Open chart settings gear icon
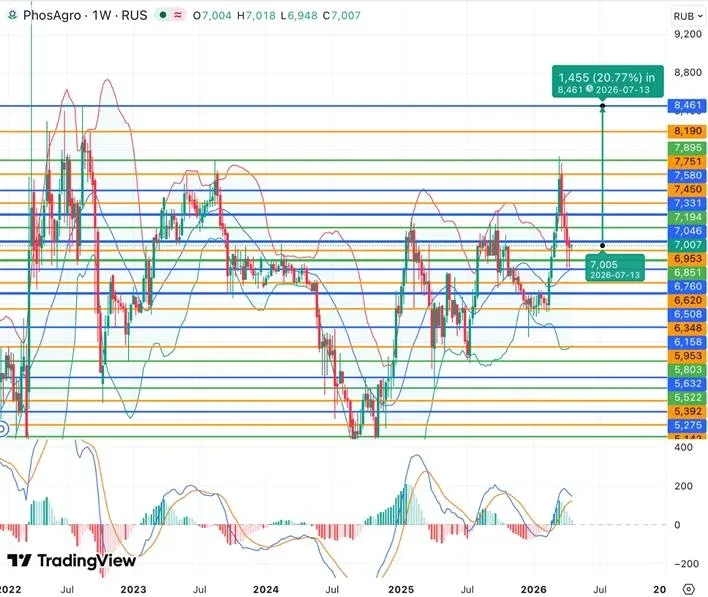The height and width of the screenshot is (597, 708). (x=688, y=590)
